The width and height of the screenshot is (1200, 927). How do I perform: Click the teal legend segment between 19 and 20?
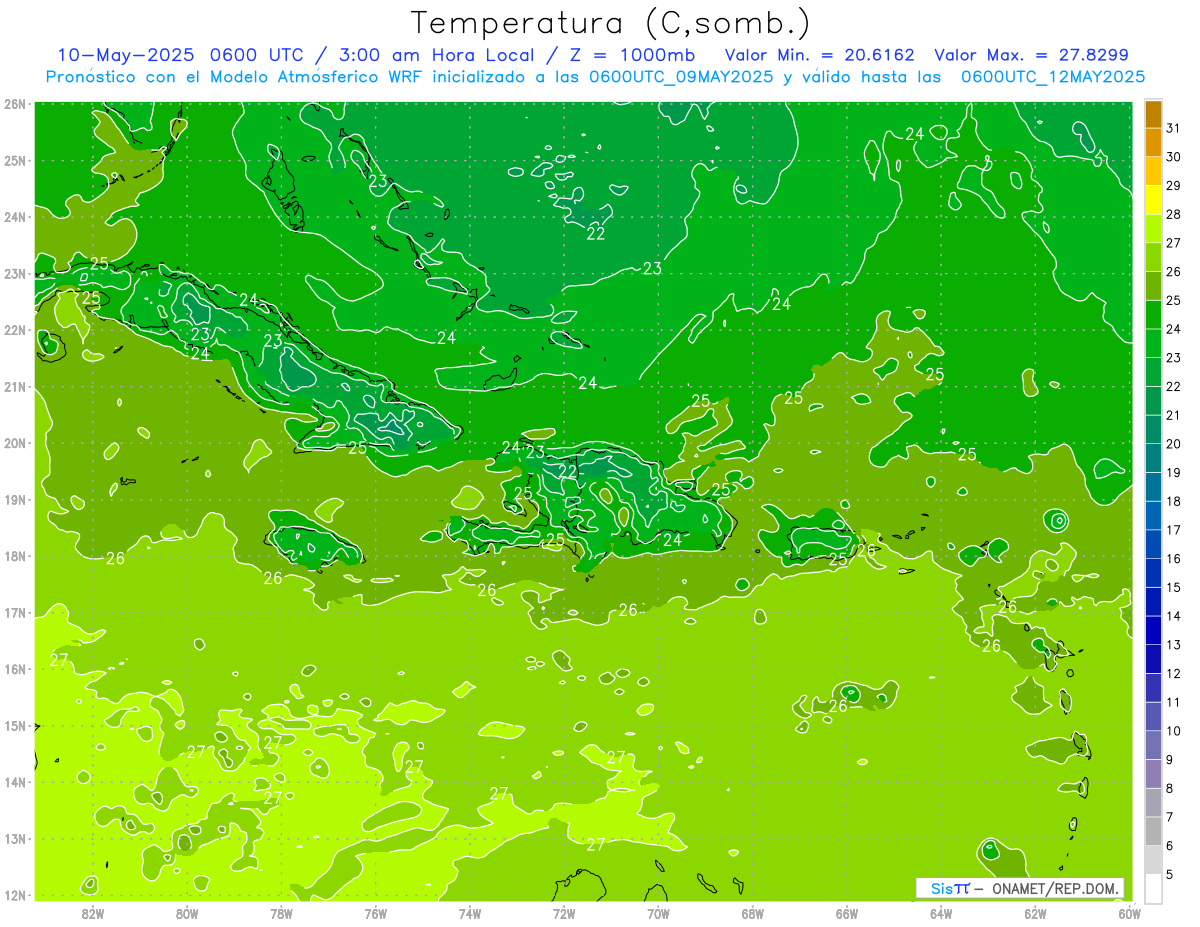pos(1153,458)
